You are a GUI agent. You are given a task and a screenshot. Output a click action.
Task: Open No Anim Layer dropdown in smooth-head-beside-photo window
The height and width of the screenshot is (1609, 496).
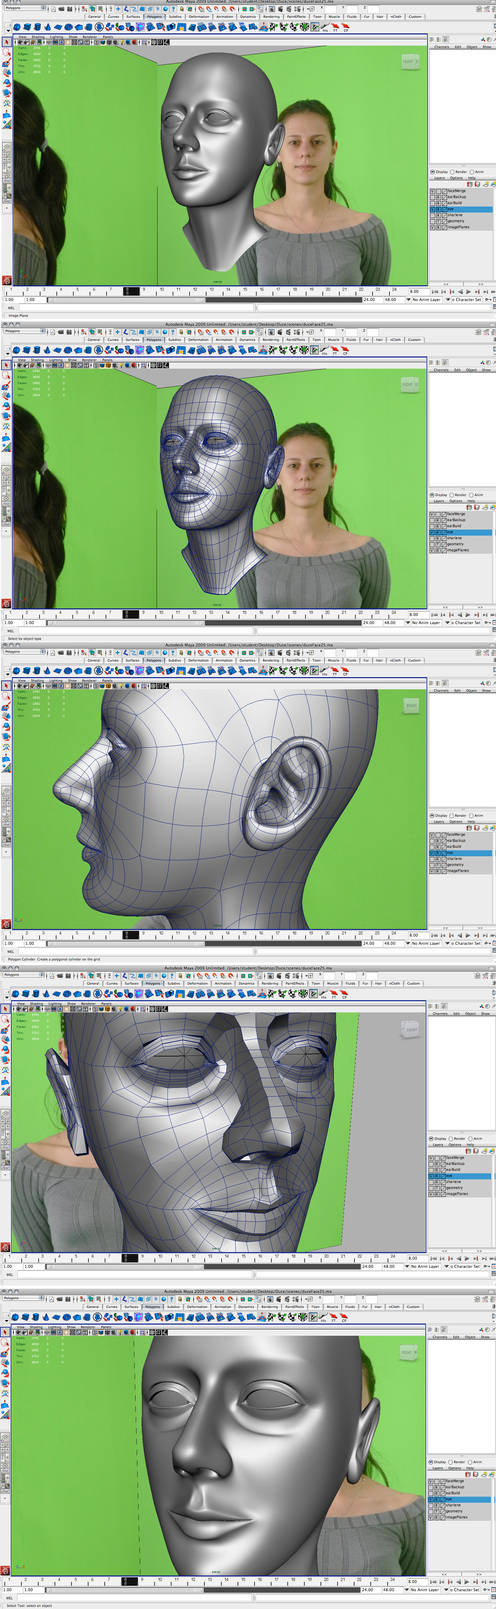pyautogui.click(x=425, y=299)
